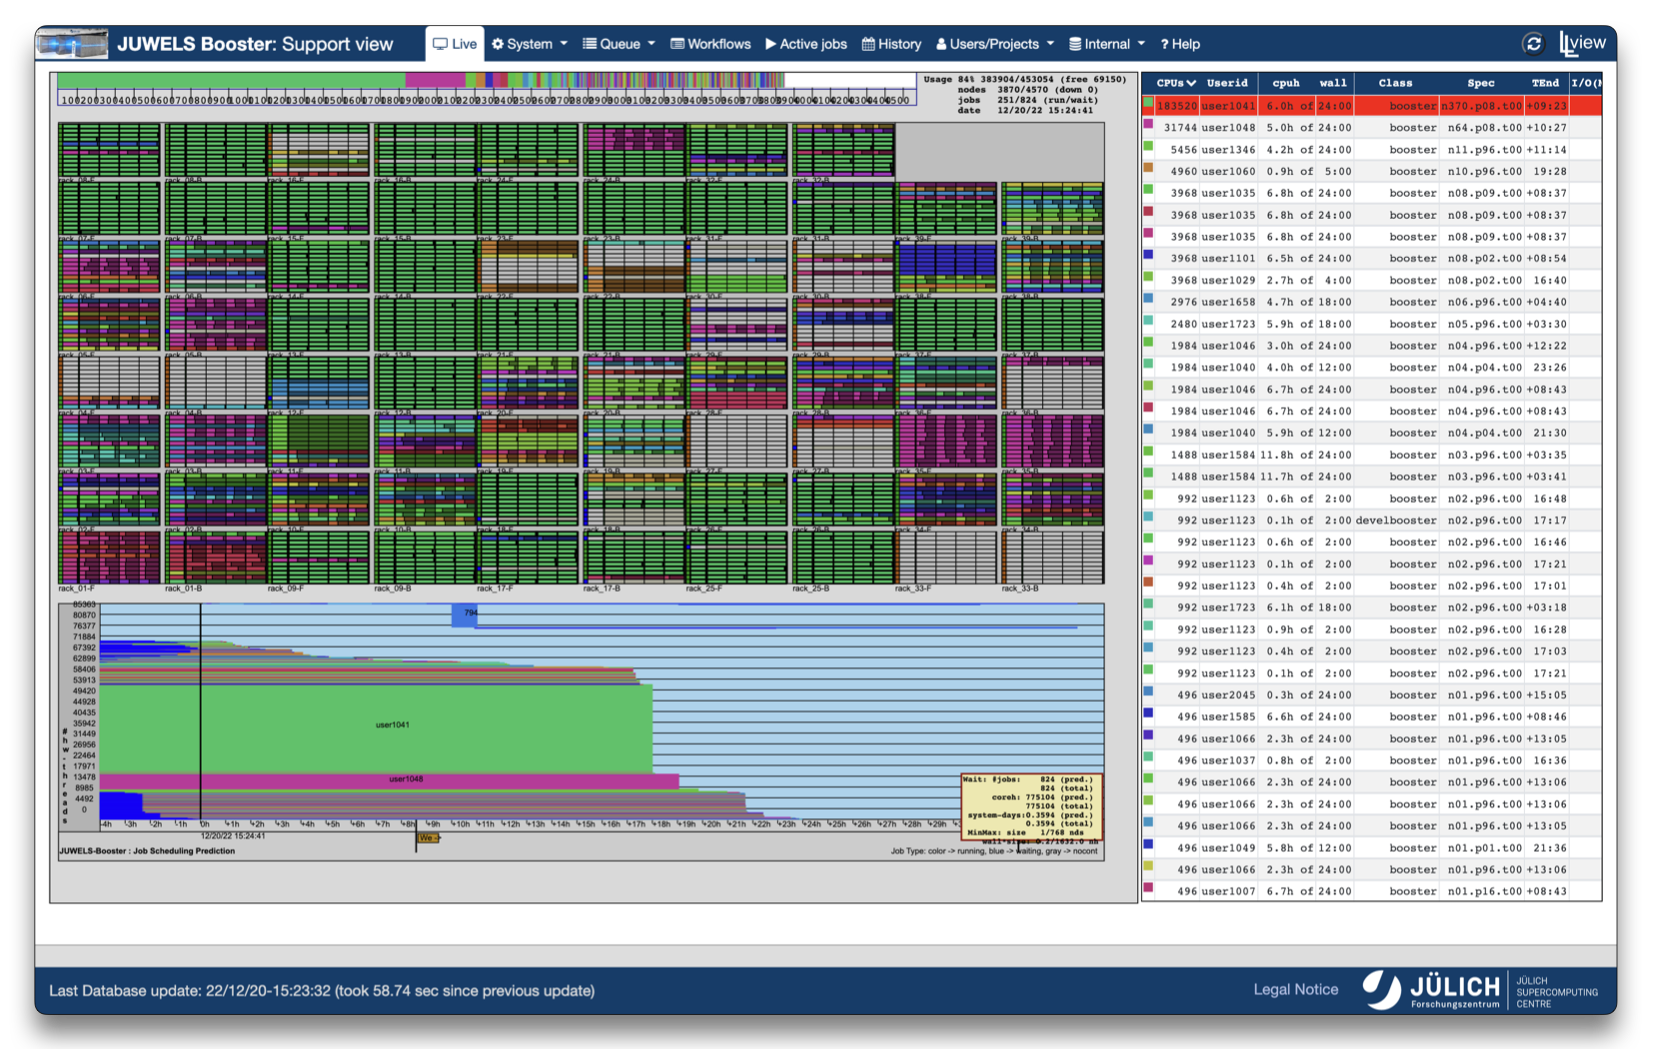Click the LLview logo at top right
This screenshot has width=1653, height=1049.
pyautogui.click(x=1583, y=43)
